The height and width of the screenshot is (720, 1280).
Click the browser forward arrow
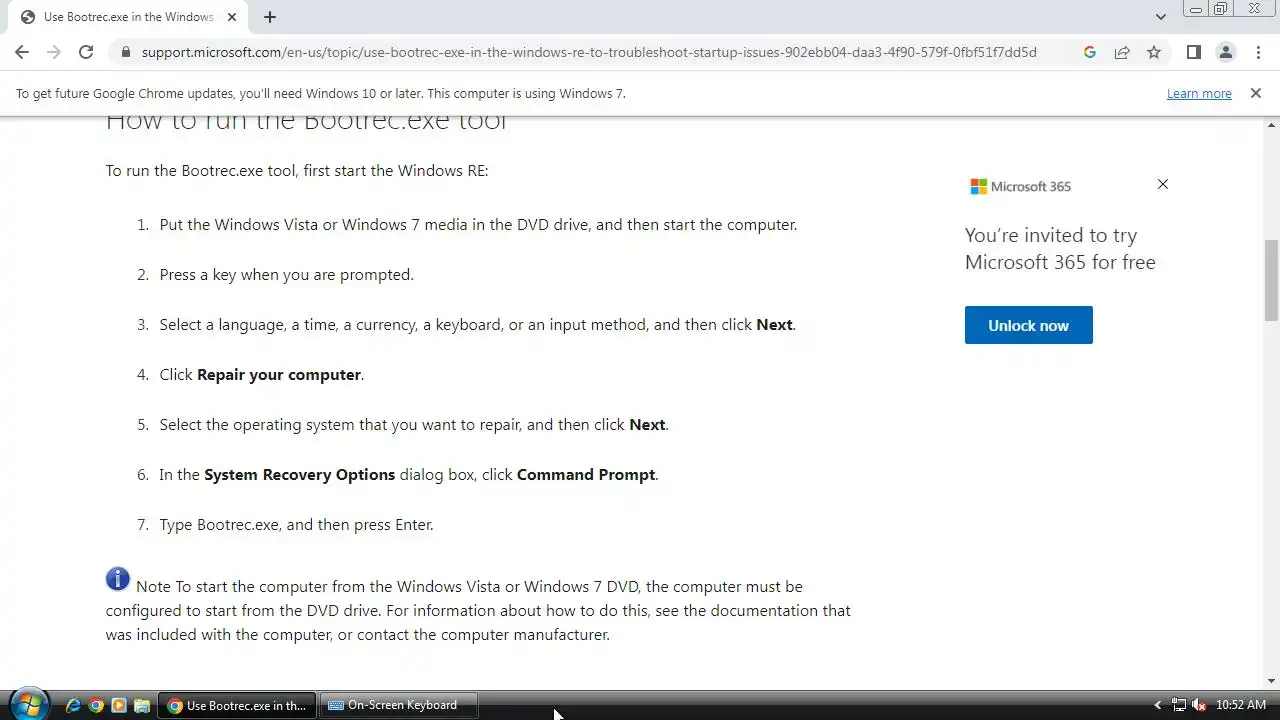(x=54, y=52)
